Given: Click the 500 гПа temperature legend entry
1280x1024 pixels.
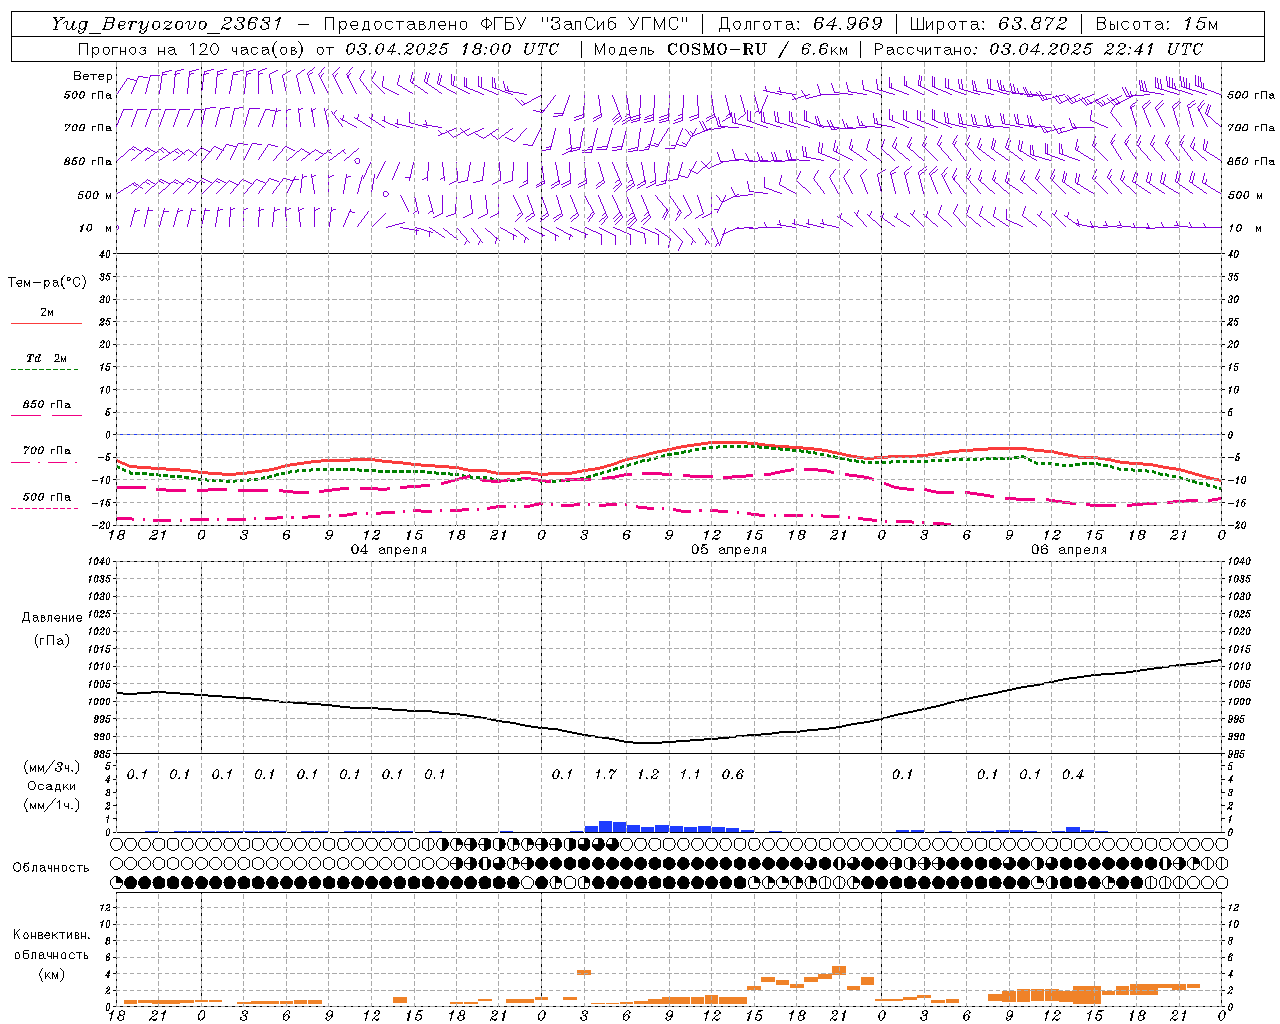Looking at the screenshot, I should coord(46,497).
